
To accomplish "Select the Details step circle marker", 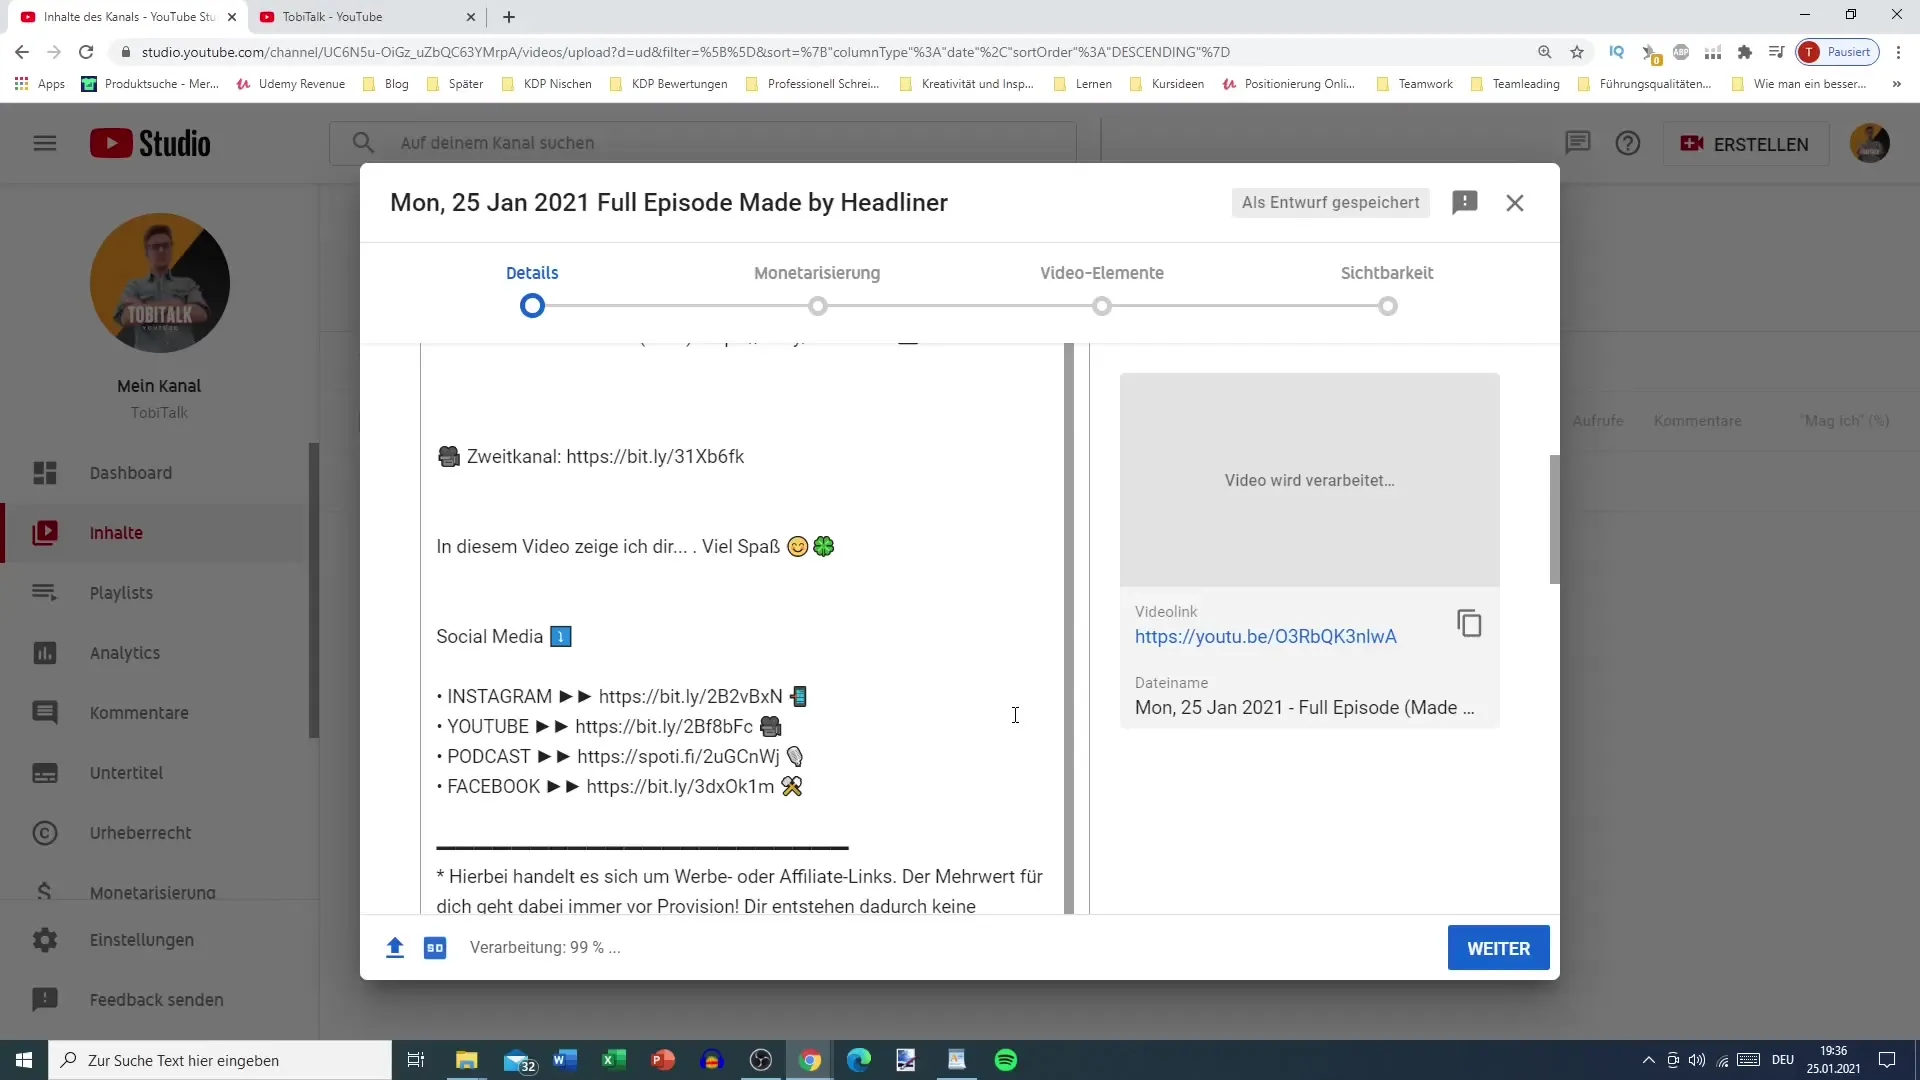I will pyautogui.click(x=532, y=306).
